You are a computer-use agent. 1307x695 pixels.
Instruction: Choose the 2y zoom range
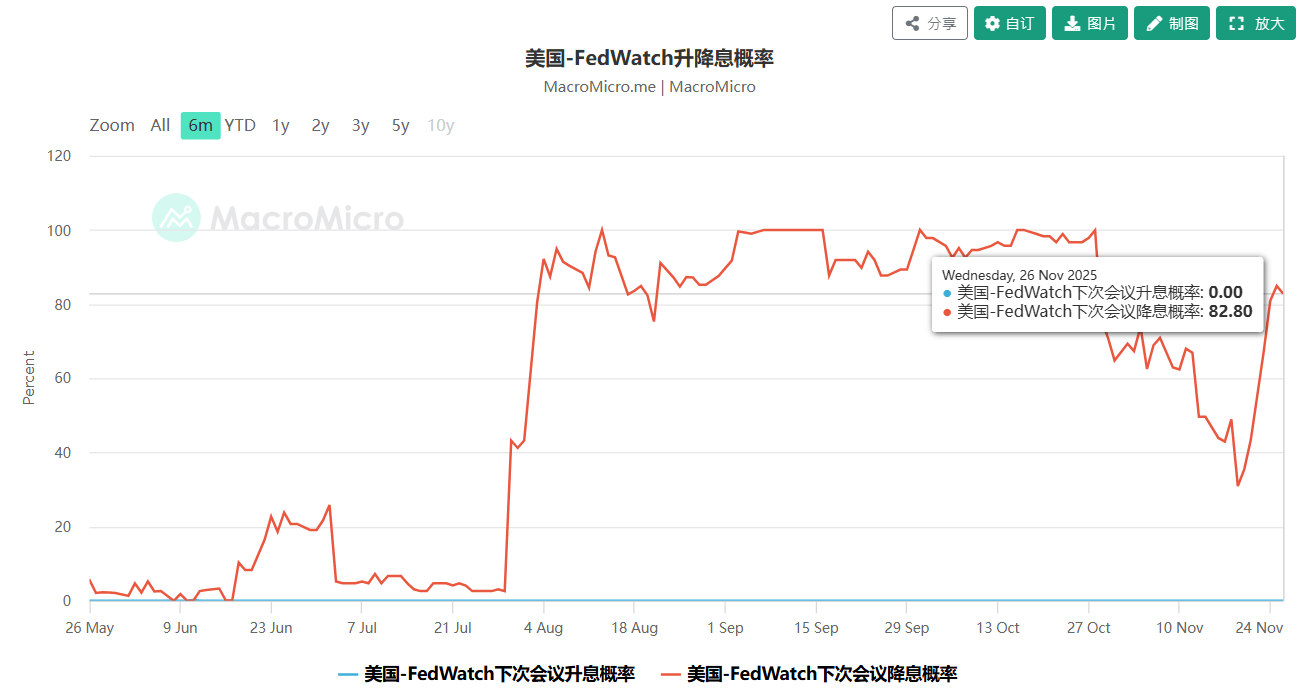(x=320, y=125)
